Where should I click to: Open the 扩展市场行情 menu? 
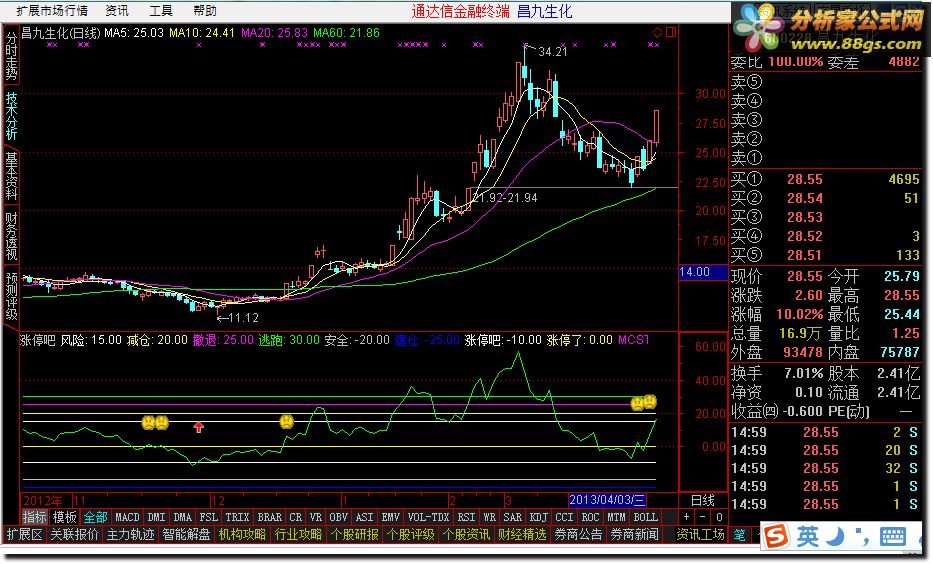click(x=52, y=10)
